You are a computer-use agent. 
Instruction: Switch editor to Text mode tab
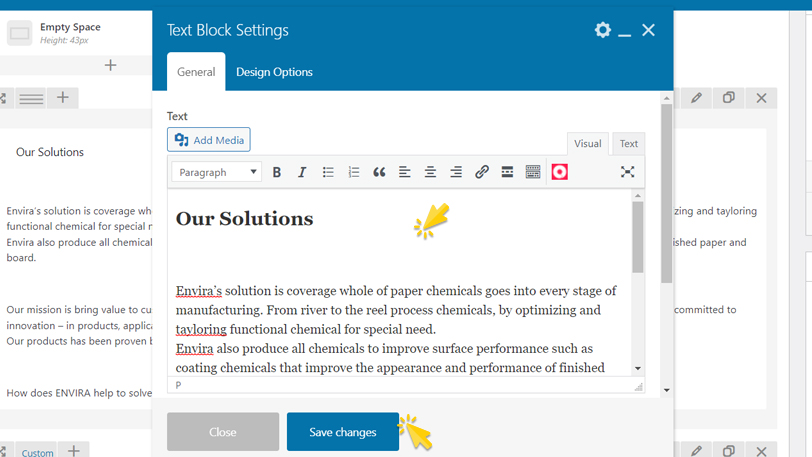click(628, 144)
